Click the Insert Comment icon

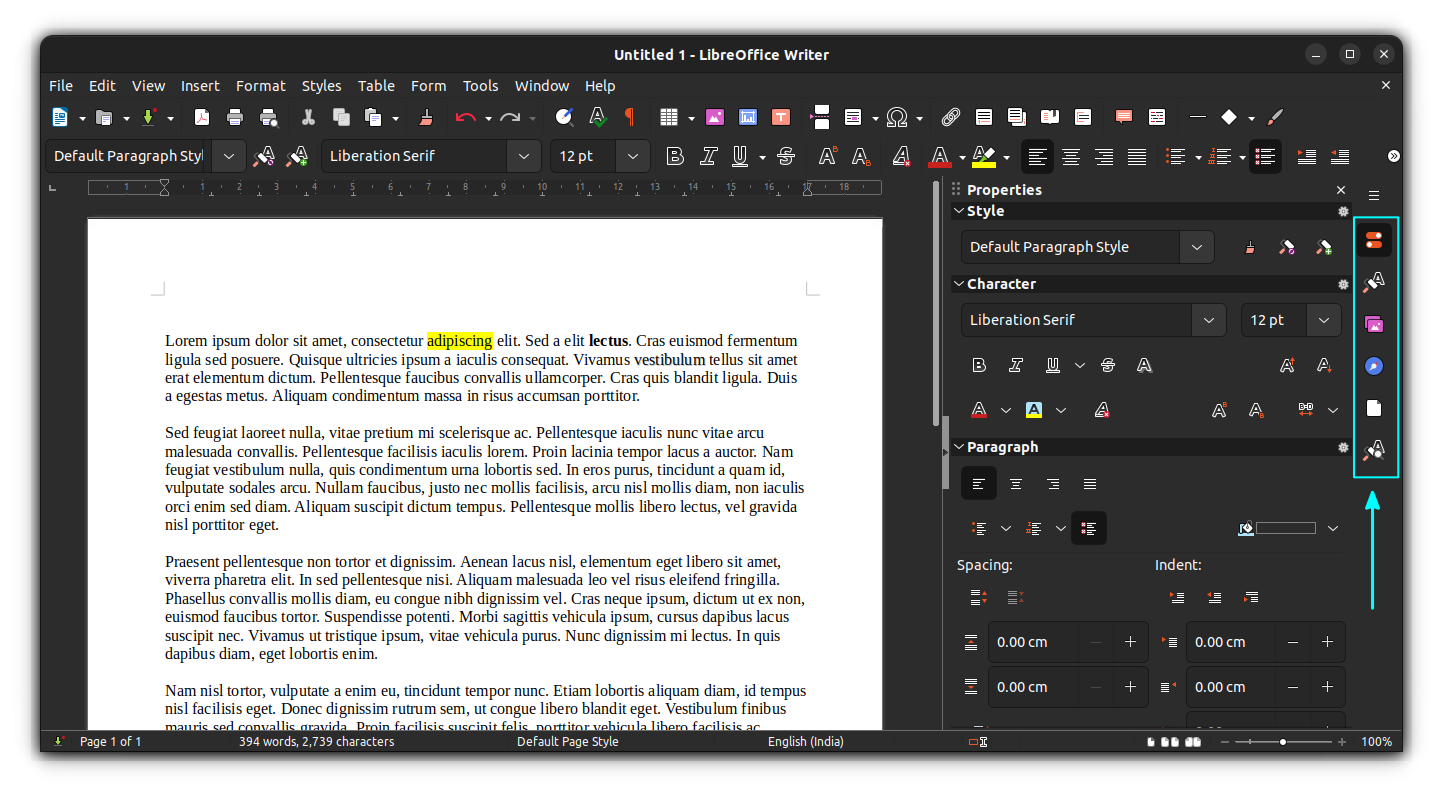(1123, 117)
